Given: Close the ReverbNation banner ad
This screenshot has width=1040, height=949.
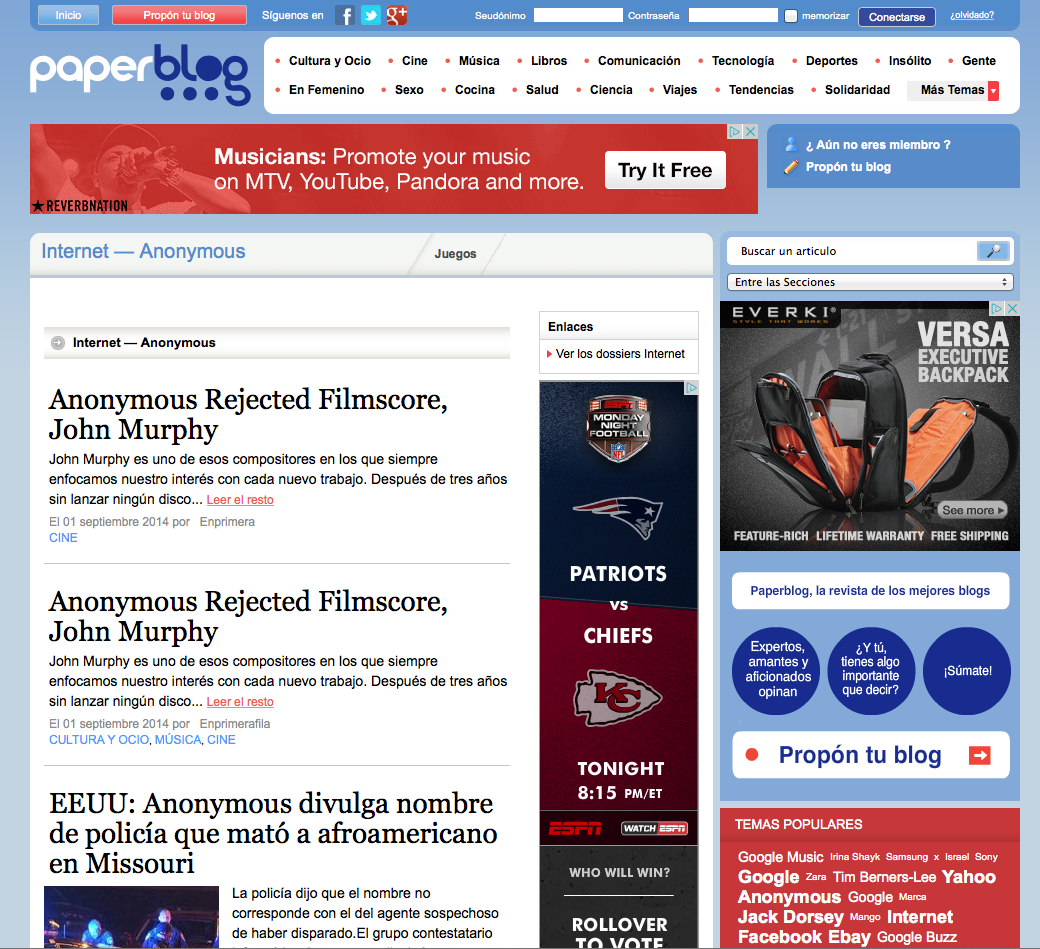Looking at the screenshot, I should pos(751,131).
